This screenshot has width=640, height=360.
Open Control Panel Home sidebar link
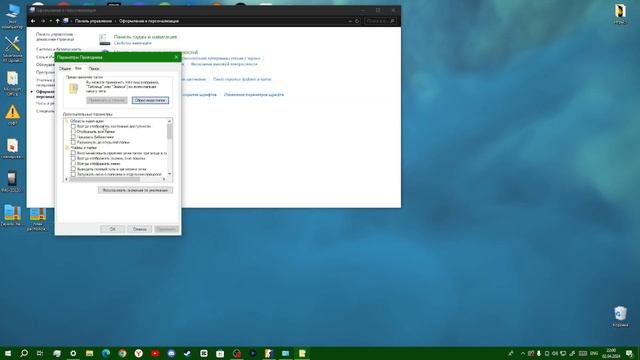pyautogui.click(x=55, y=37)
